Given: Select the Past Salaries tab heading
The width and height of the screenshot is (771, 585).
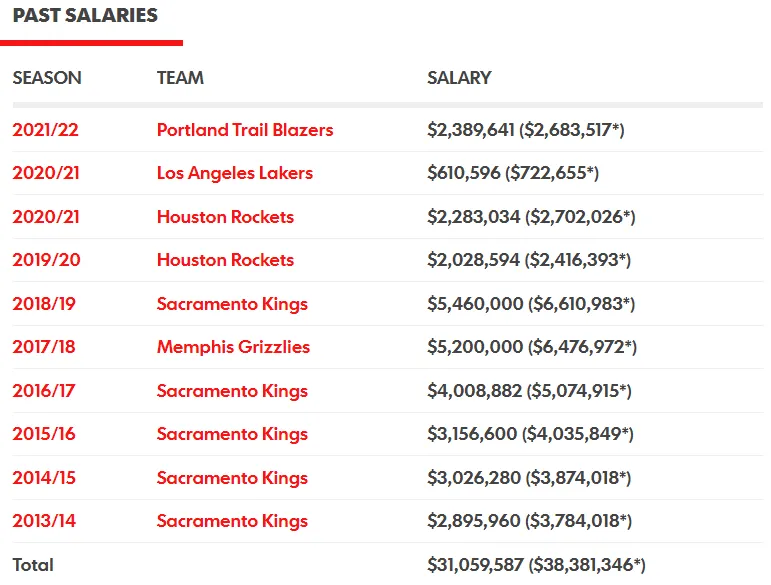Looking at the screenshot, I should [x=85, y=15].
